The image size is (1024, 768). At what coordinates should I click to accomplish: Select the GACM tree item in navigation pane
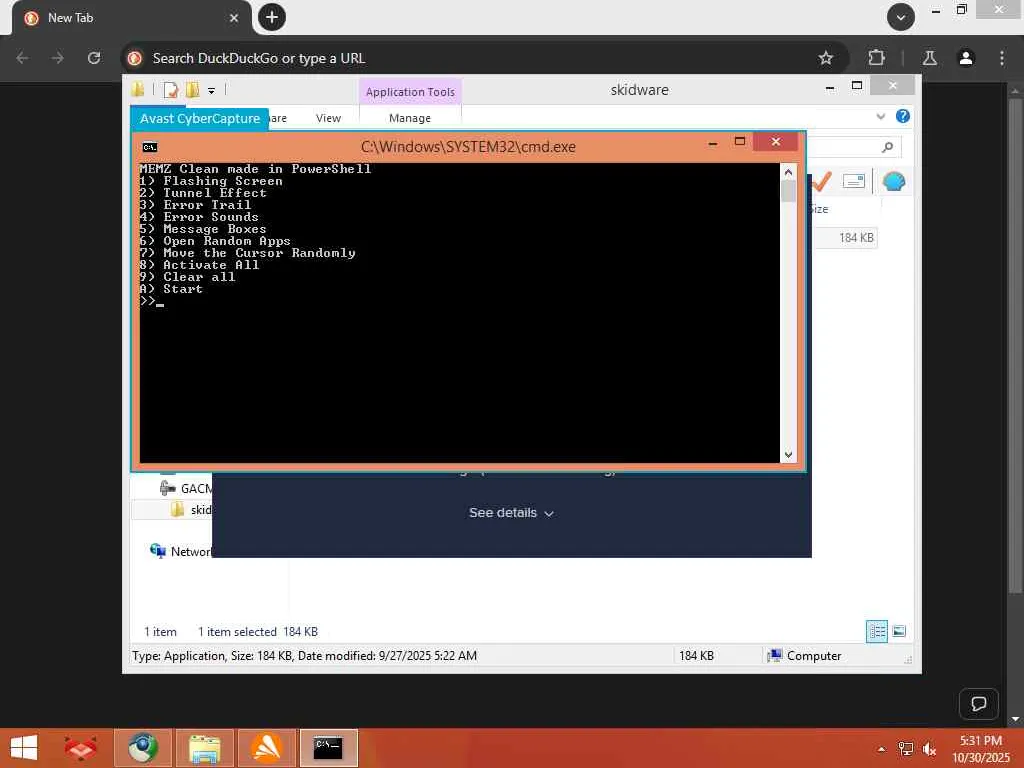coord(187,488)
